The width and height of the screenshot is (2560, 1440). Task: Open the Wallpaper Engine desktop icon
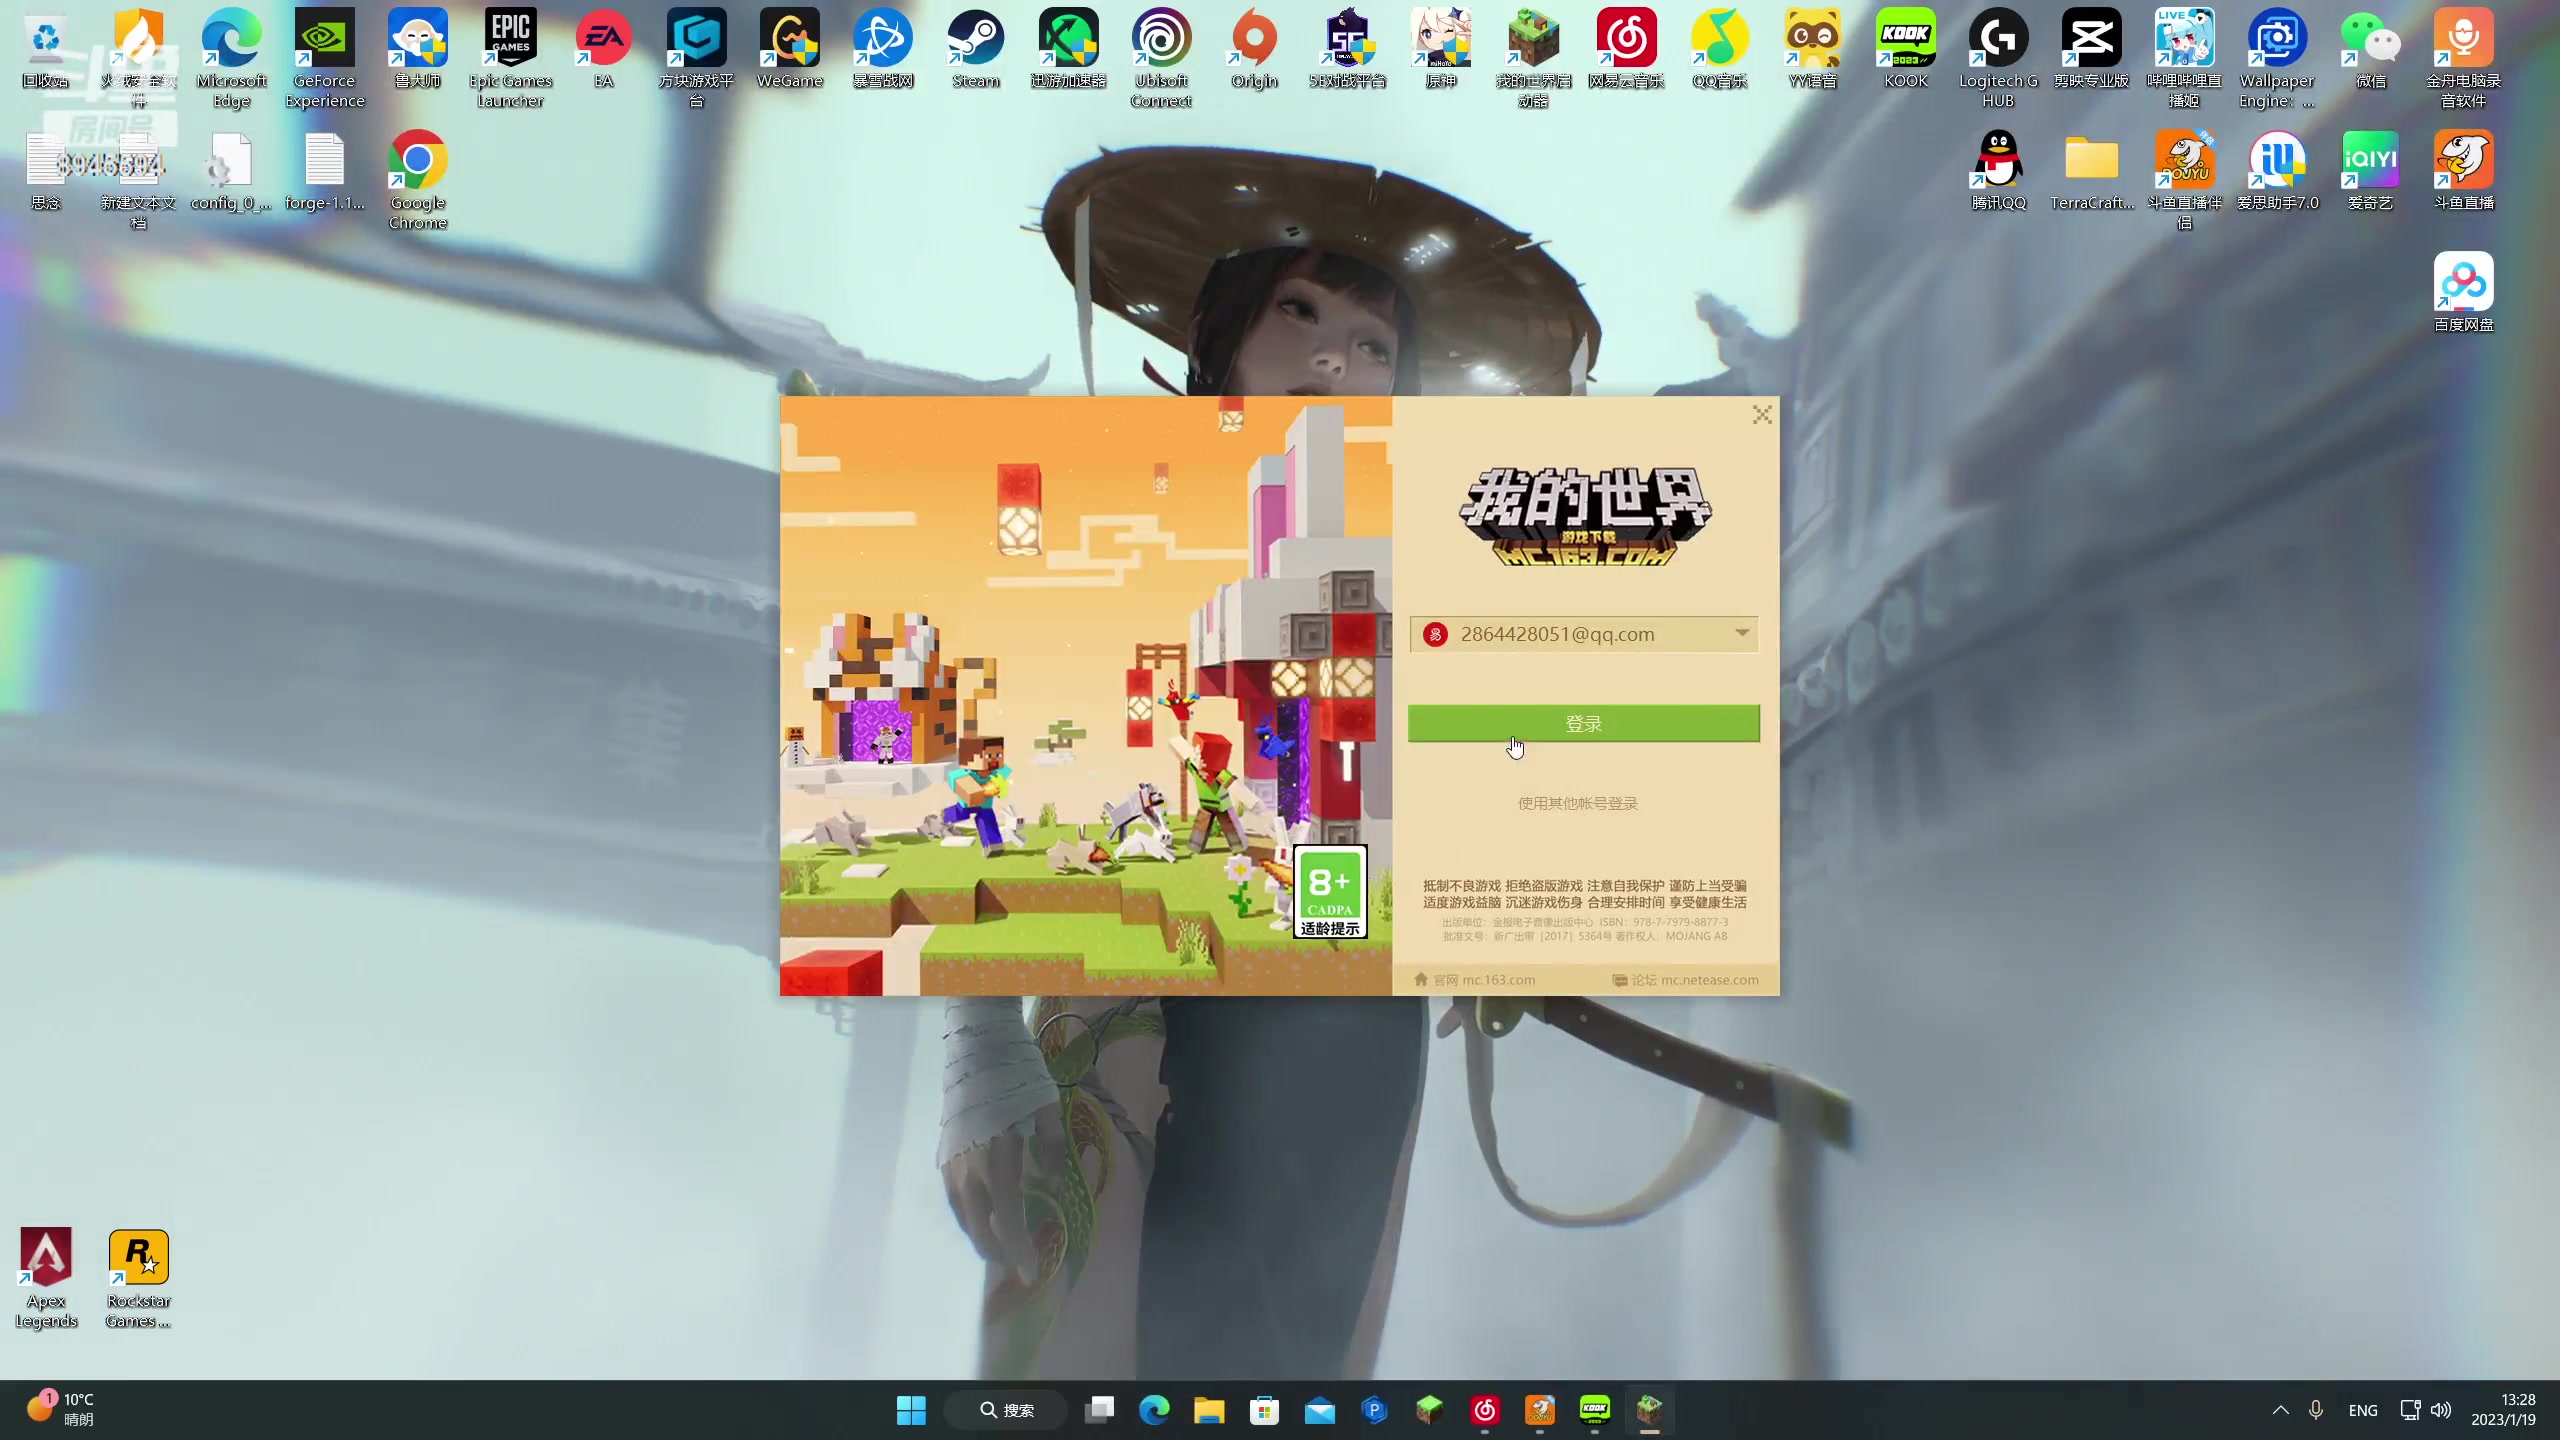pyautogui.click(x=2278, y=58)
